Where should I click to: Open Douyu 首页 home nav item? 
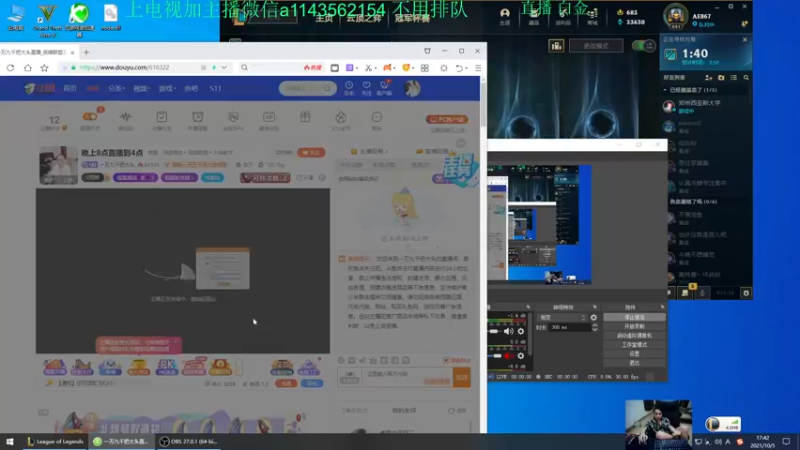(x=70, y=88)
